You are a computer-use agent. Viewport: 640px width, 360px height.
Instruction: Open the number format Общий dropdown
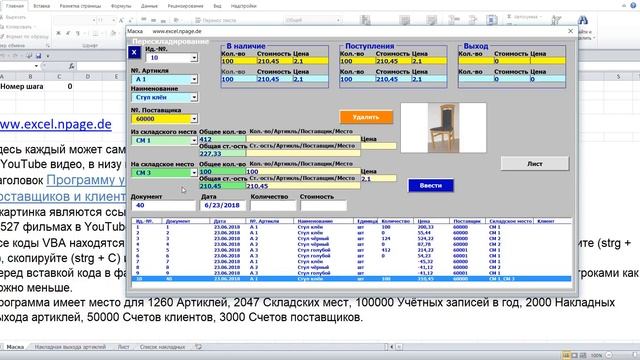point(338,20)
